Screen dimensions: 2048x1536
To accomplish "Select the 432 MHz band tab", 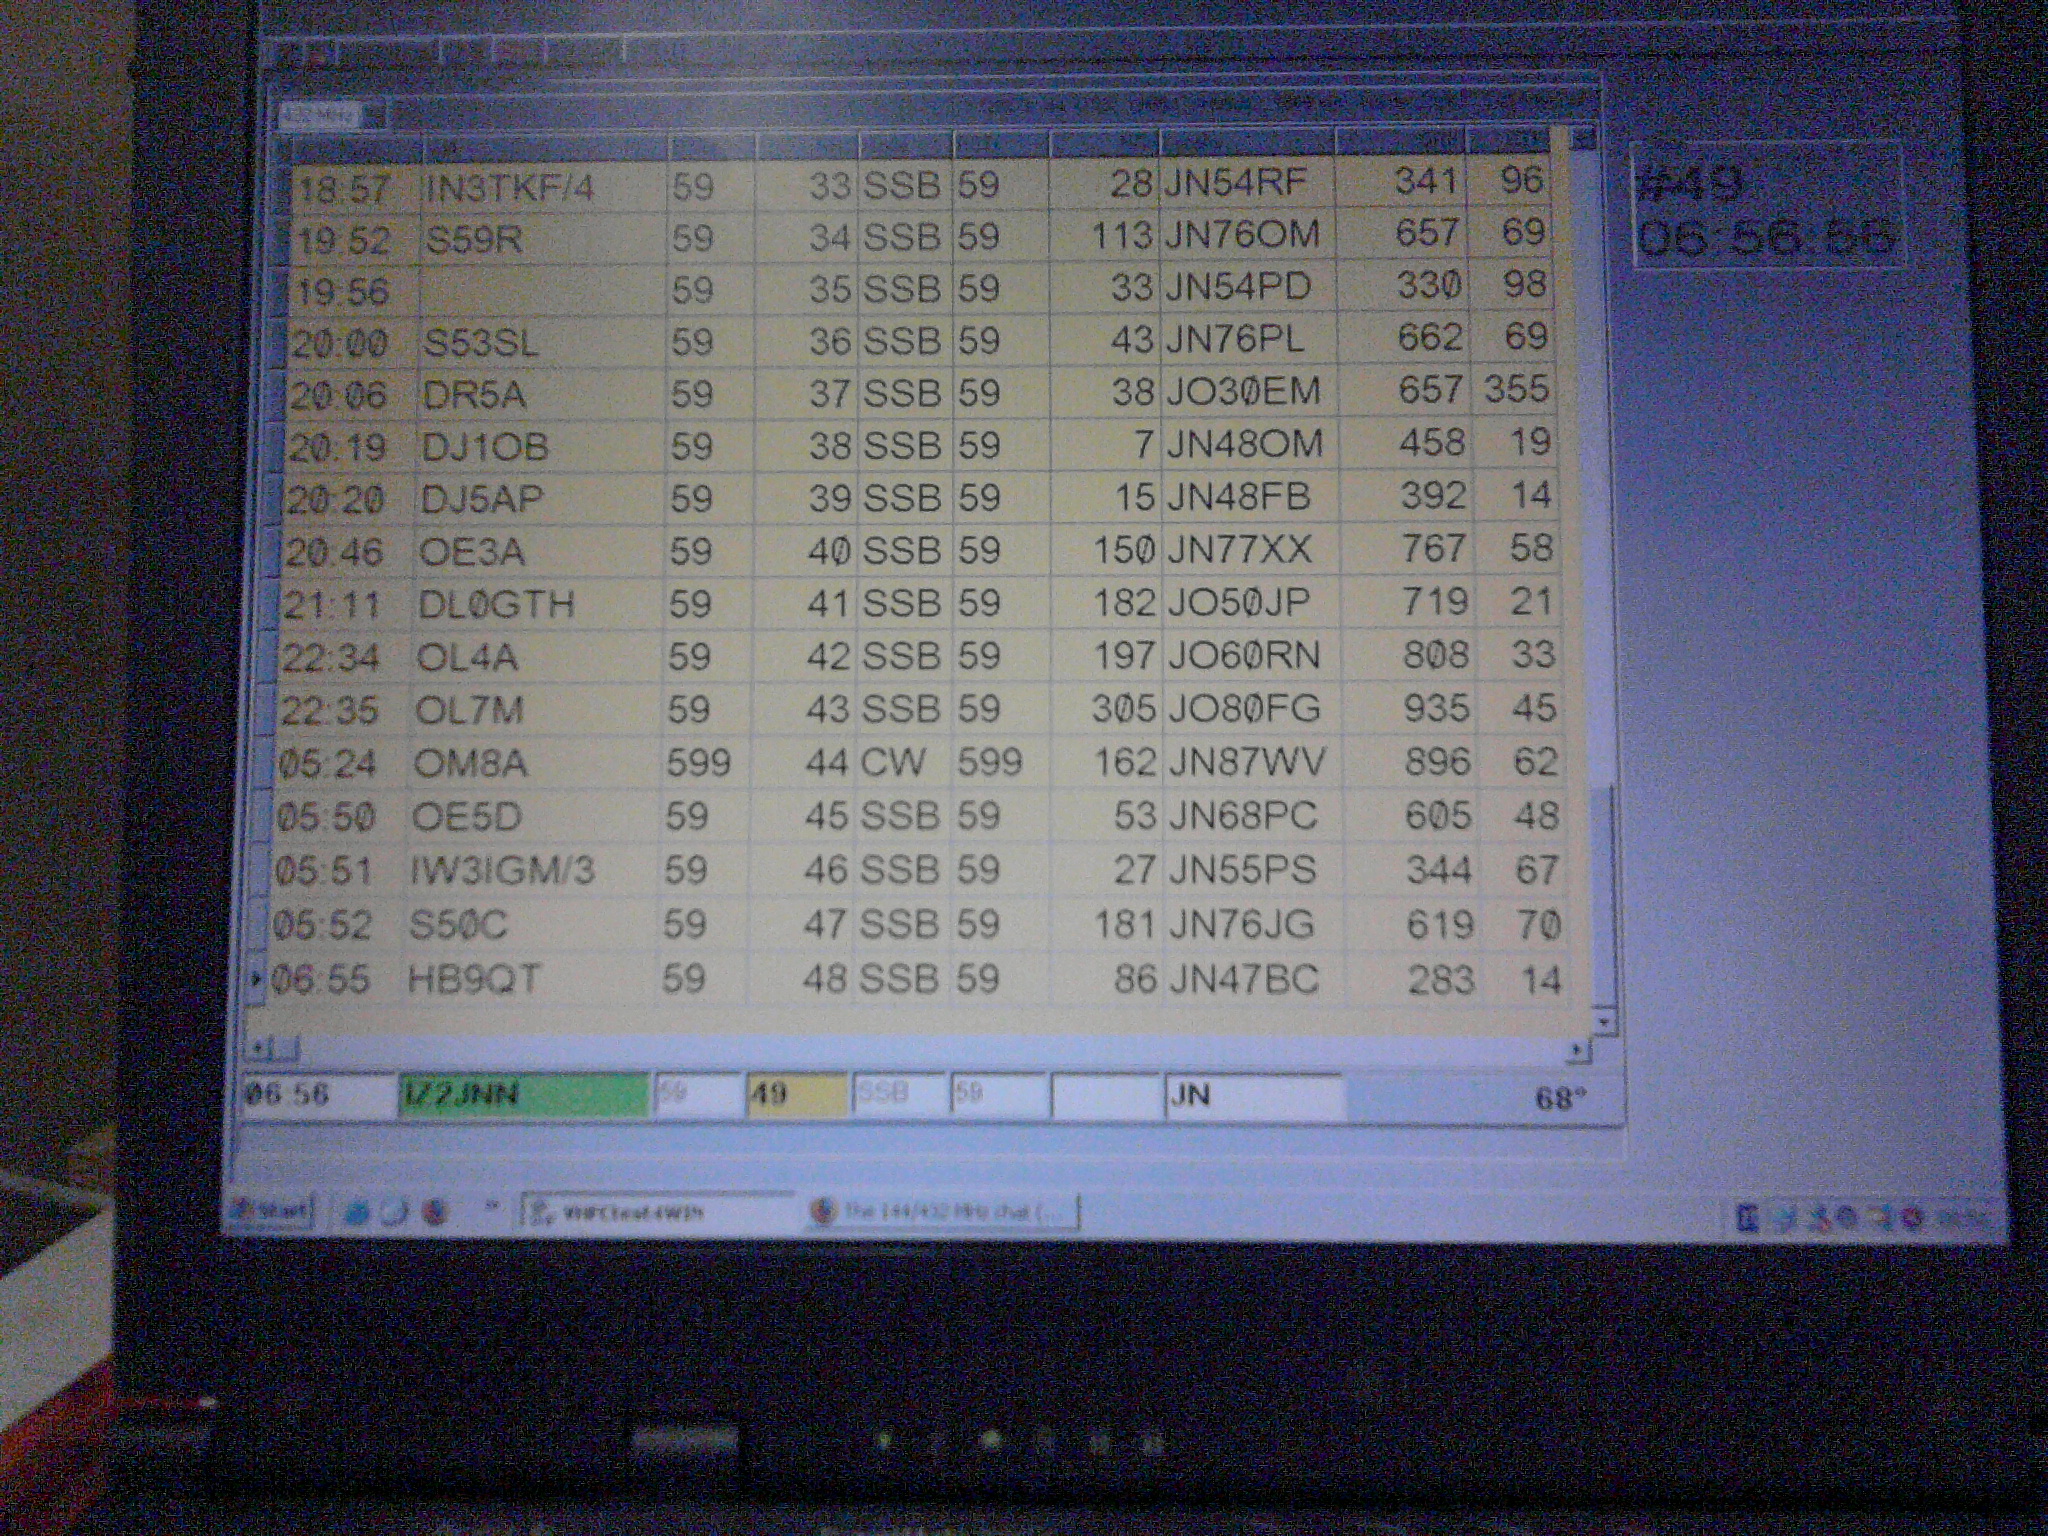I will (320, 116).
